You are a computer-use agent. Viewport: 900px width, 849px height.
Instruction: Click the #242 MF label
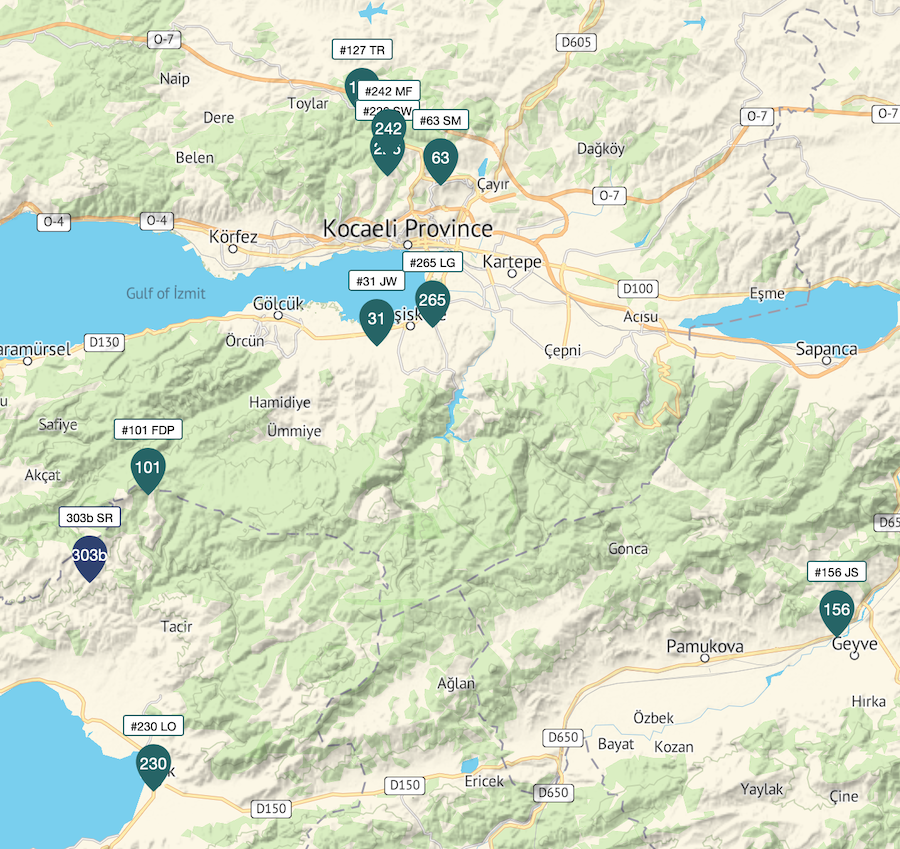tap(389, 91)
